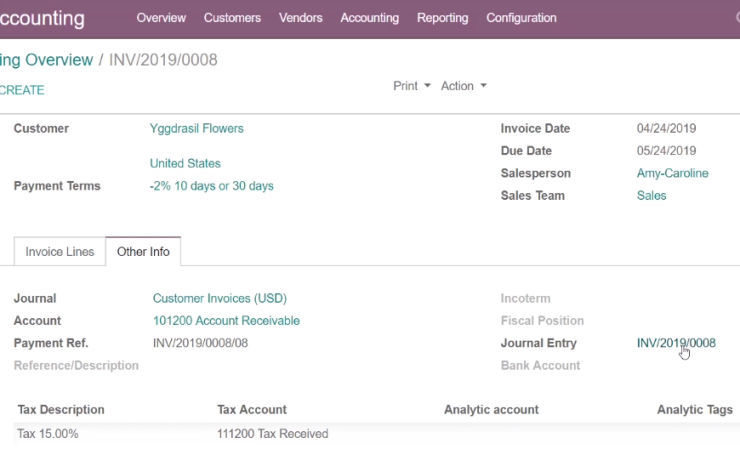
Task: Open the Overview menu
Action: pos(161,18)
